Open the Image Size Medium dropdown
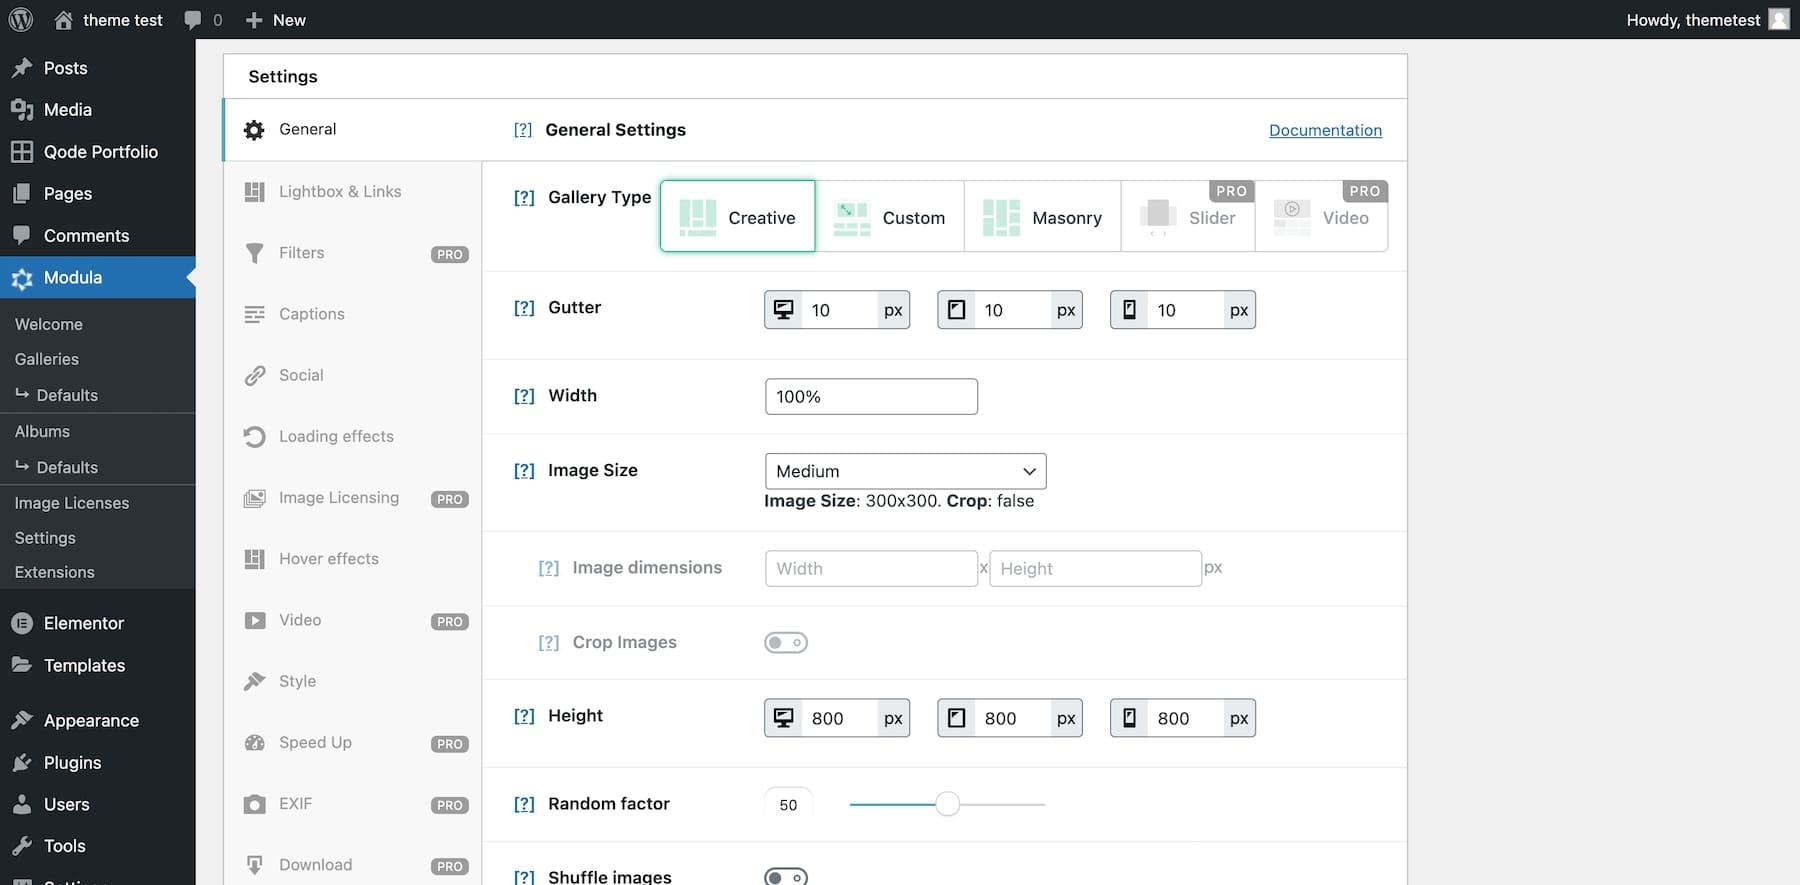Viewport: 1800px width, 885px height. (x=905, y=471)
